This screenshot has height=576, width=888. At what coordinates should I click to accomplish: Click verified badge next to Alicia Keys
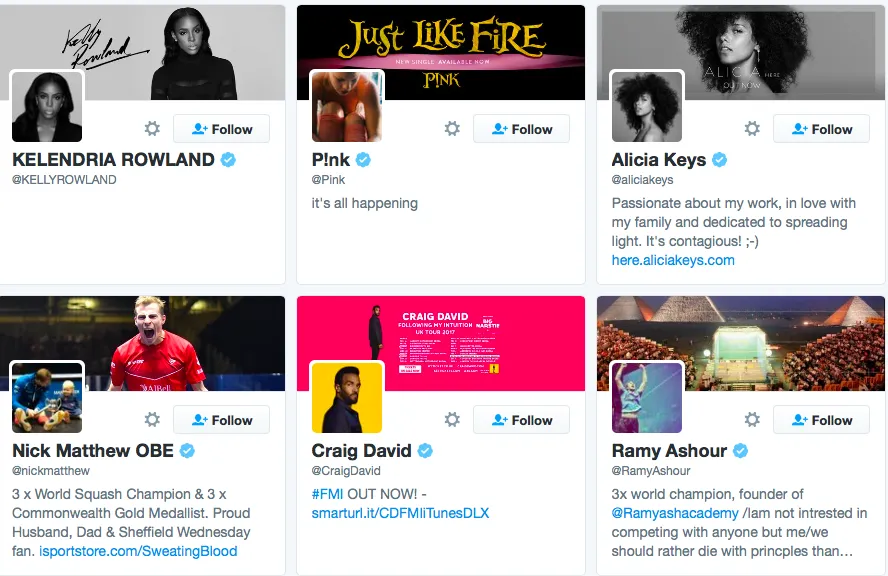[x=719, y=160]
